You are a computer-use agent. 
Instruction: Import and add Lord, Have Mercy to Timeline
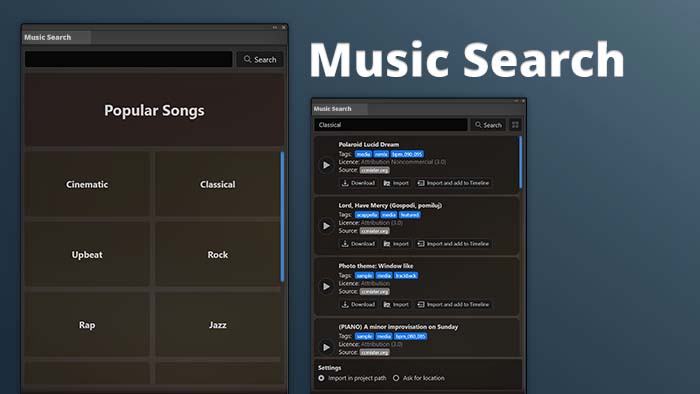pyautogui.click(x=453, y=244)
